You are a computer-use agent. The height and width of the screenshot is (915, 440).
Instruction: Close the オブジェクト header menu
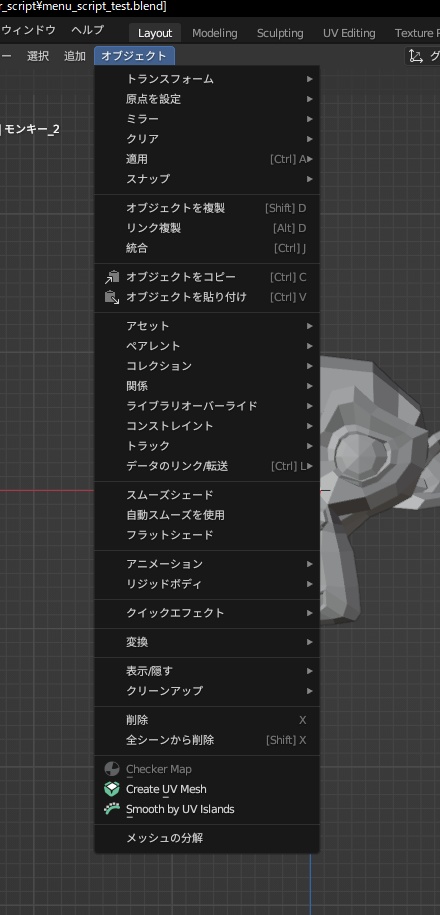134,56
